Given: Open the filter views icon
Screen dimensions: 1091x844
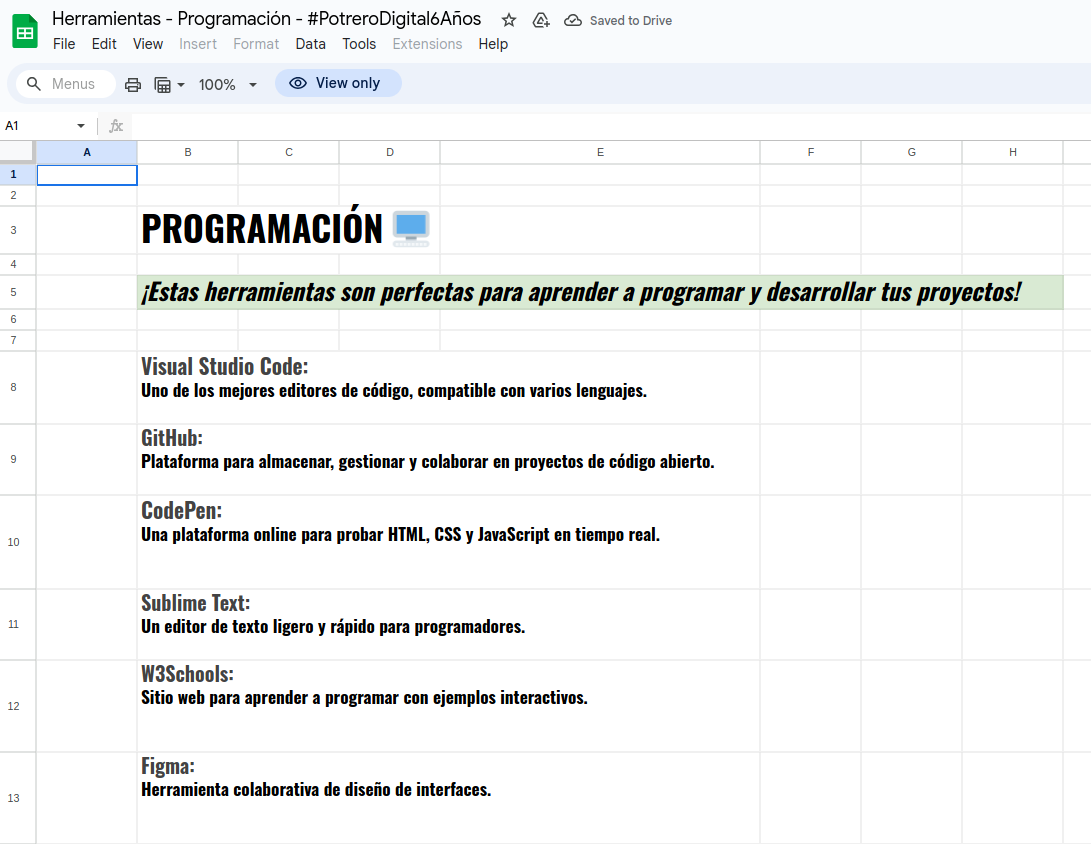Looking at the screenshot, I should tap(162, 84).
